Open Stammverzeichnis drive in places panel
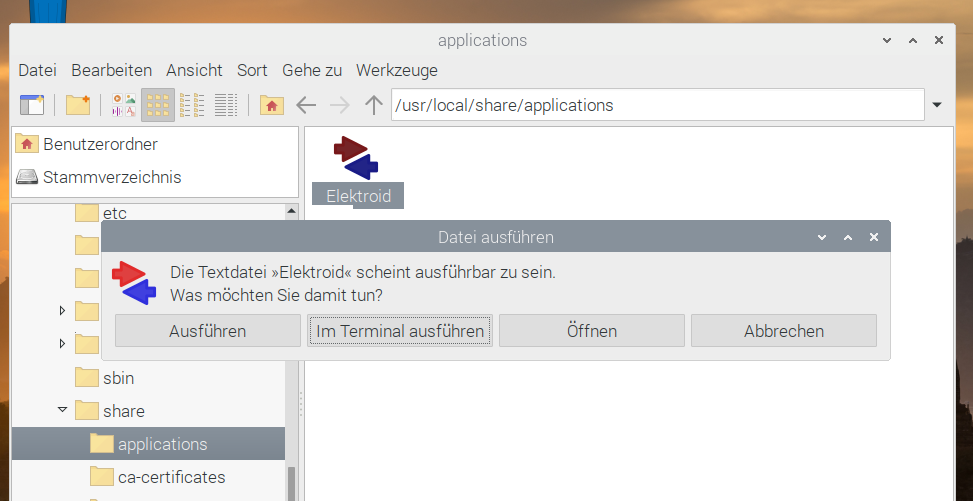973x501 pixels. (x=112, y=177)
